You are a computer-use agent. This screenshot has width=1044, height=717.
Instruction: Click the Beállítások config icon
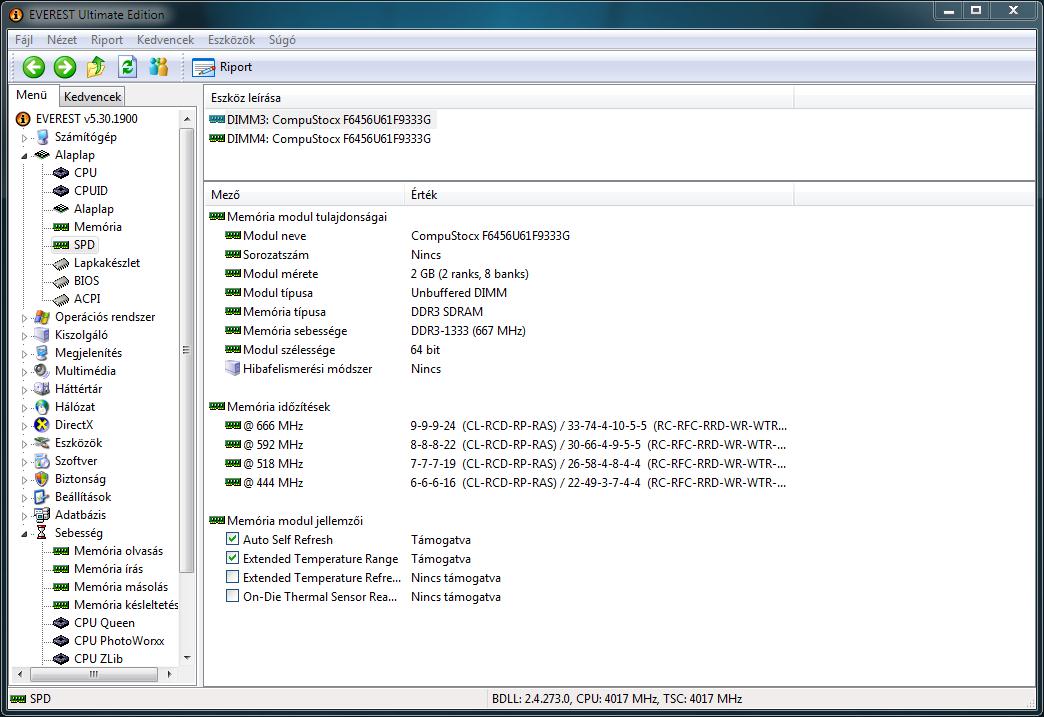[42, 497]
